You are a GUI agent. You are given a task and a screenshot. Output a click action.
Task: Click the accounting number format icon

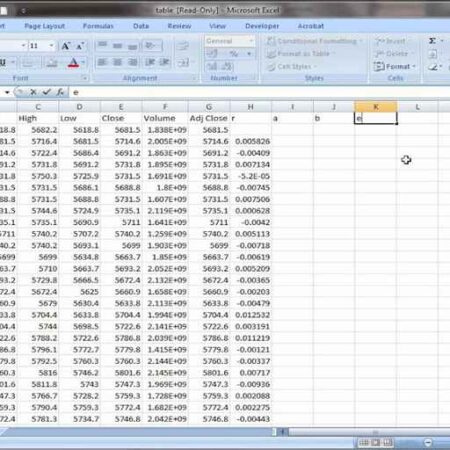212,53
